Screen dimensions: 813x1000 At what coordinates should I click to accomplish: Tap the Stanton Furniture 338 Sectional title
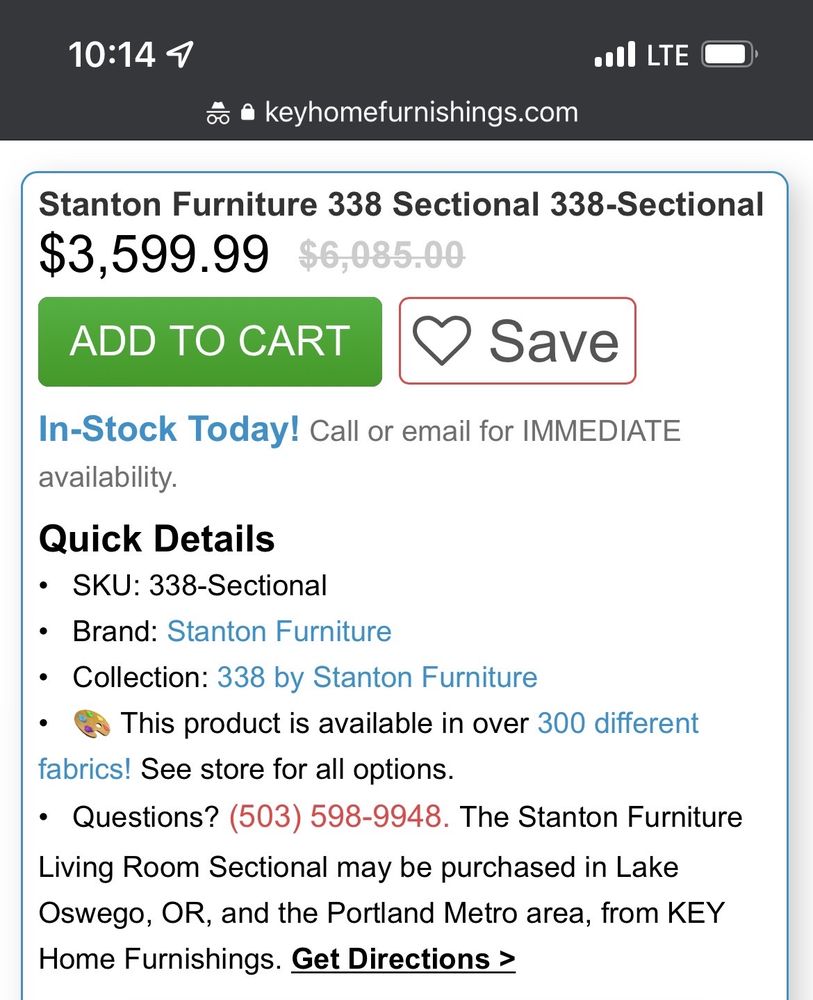401,204
